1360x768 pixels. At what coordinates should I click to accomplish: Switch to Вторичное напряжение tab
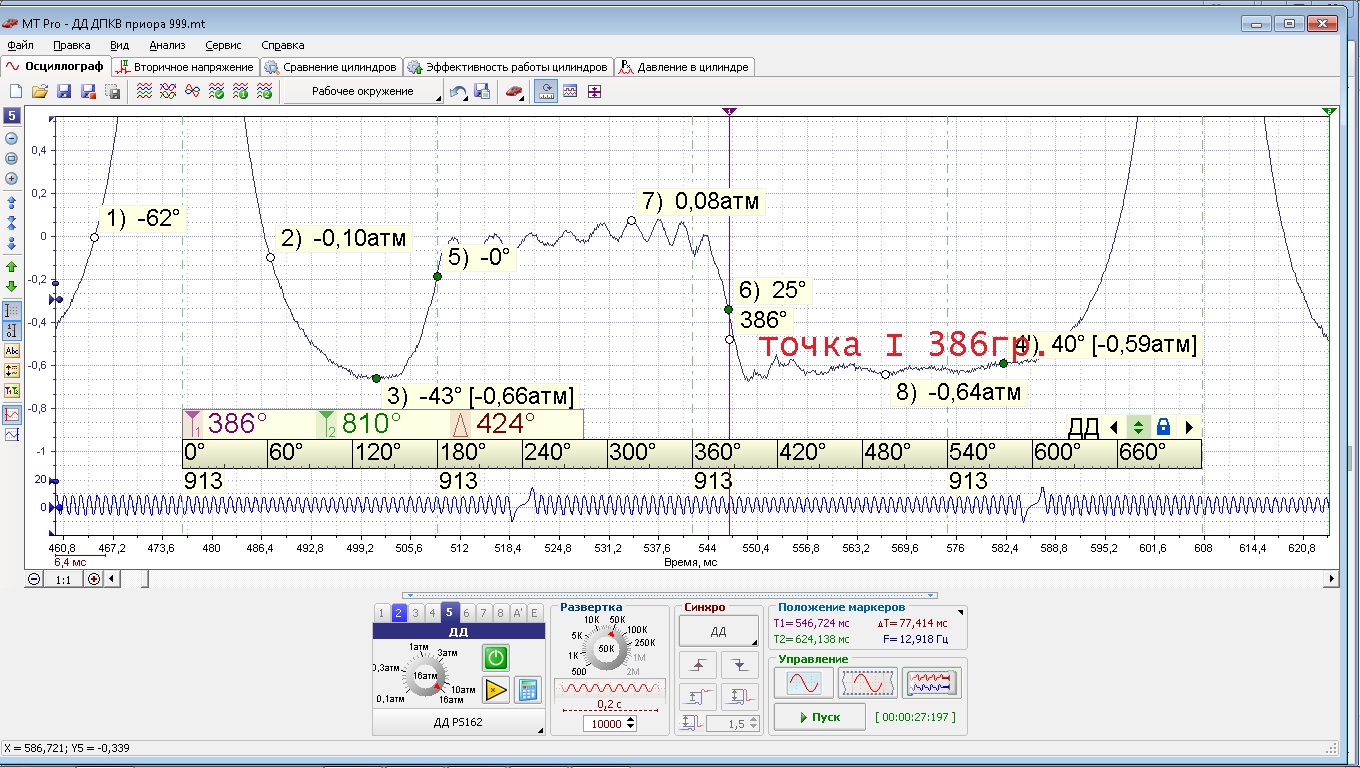click(185, 67)
